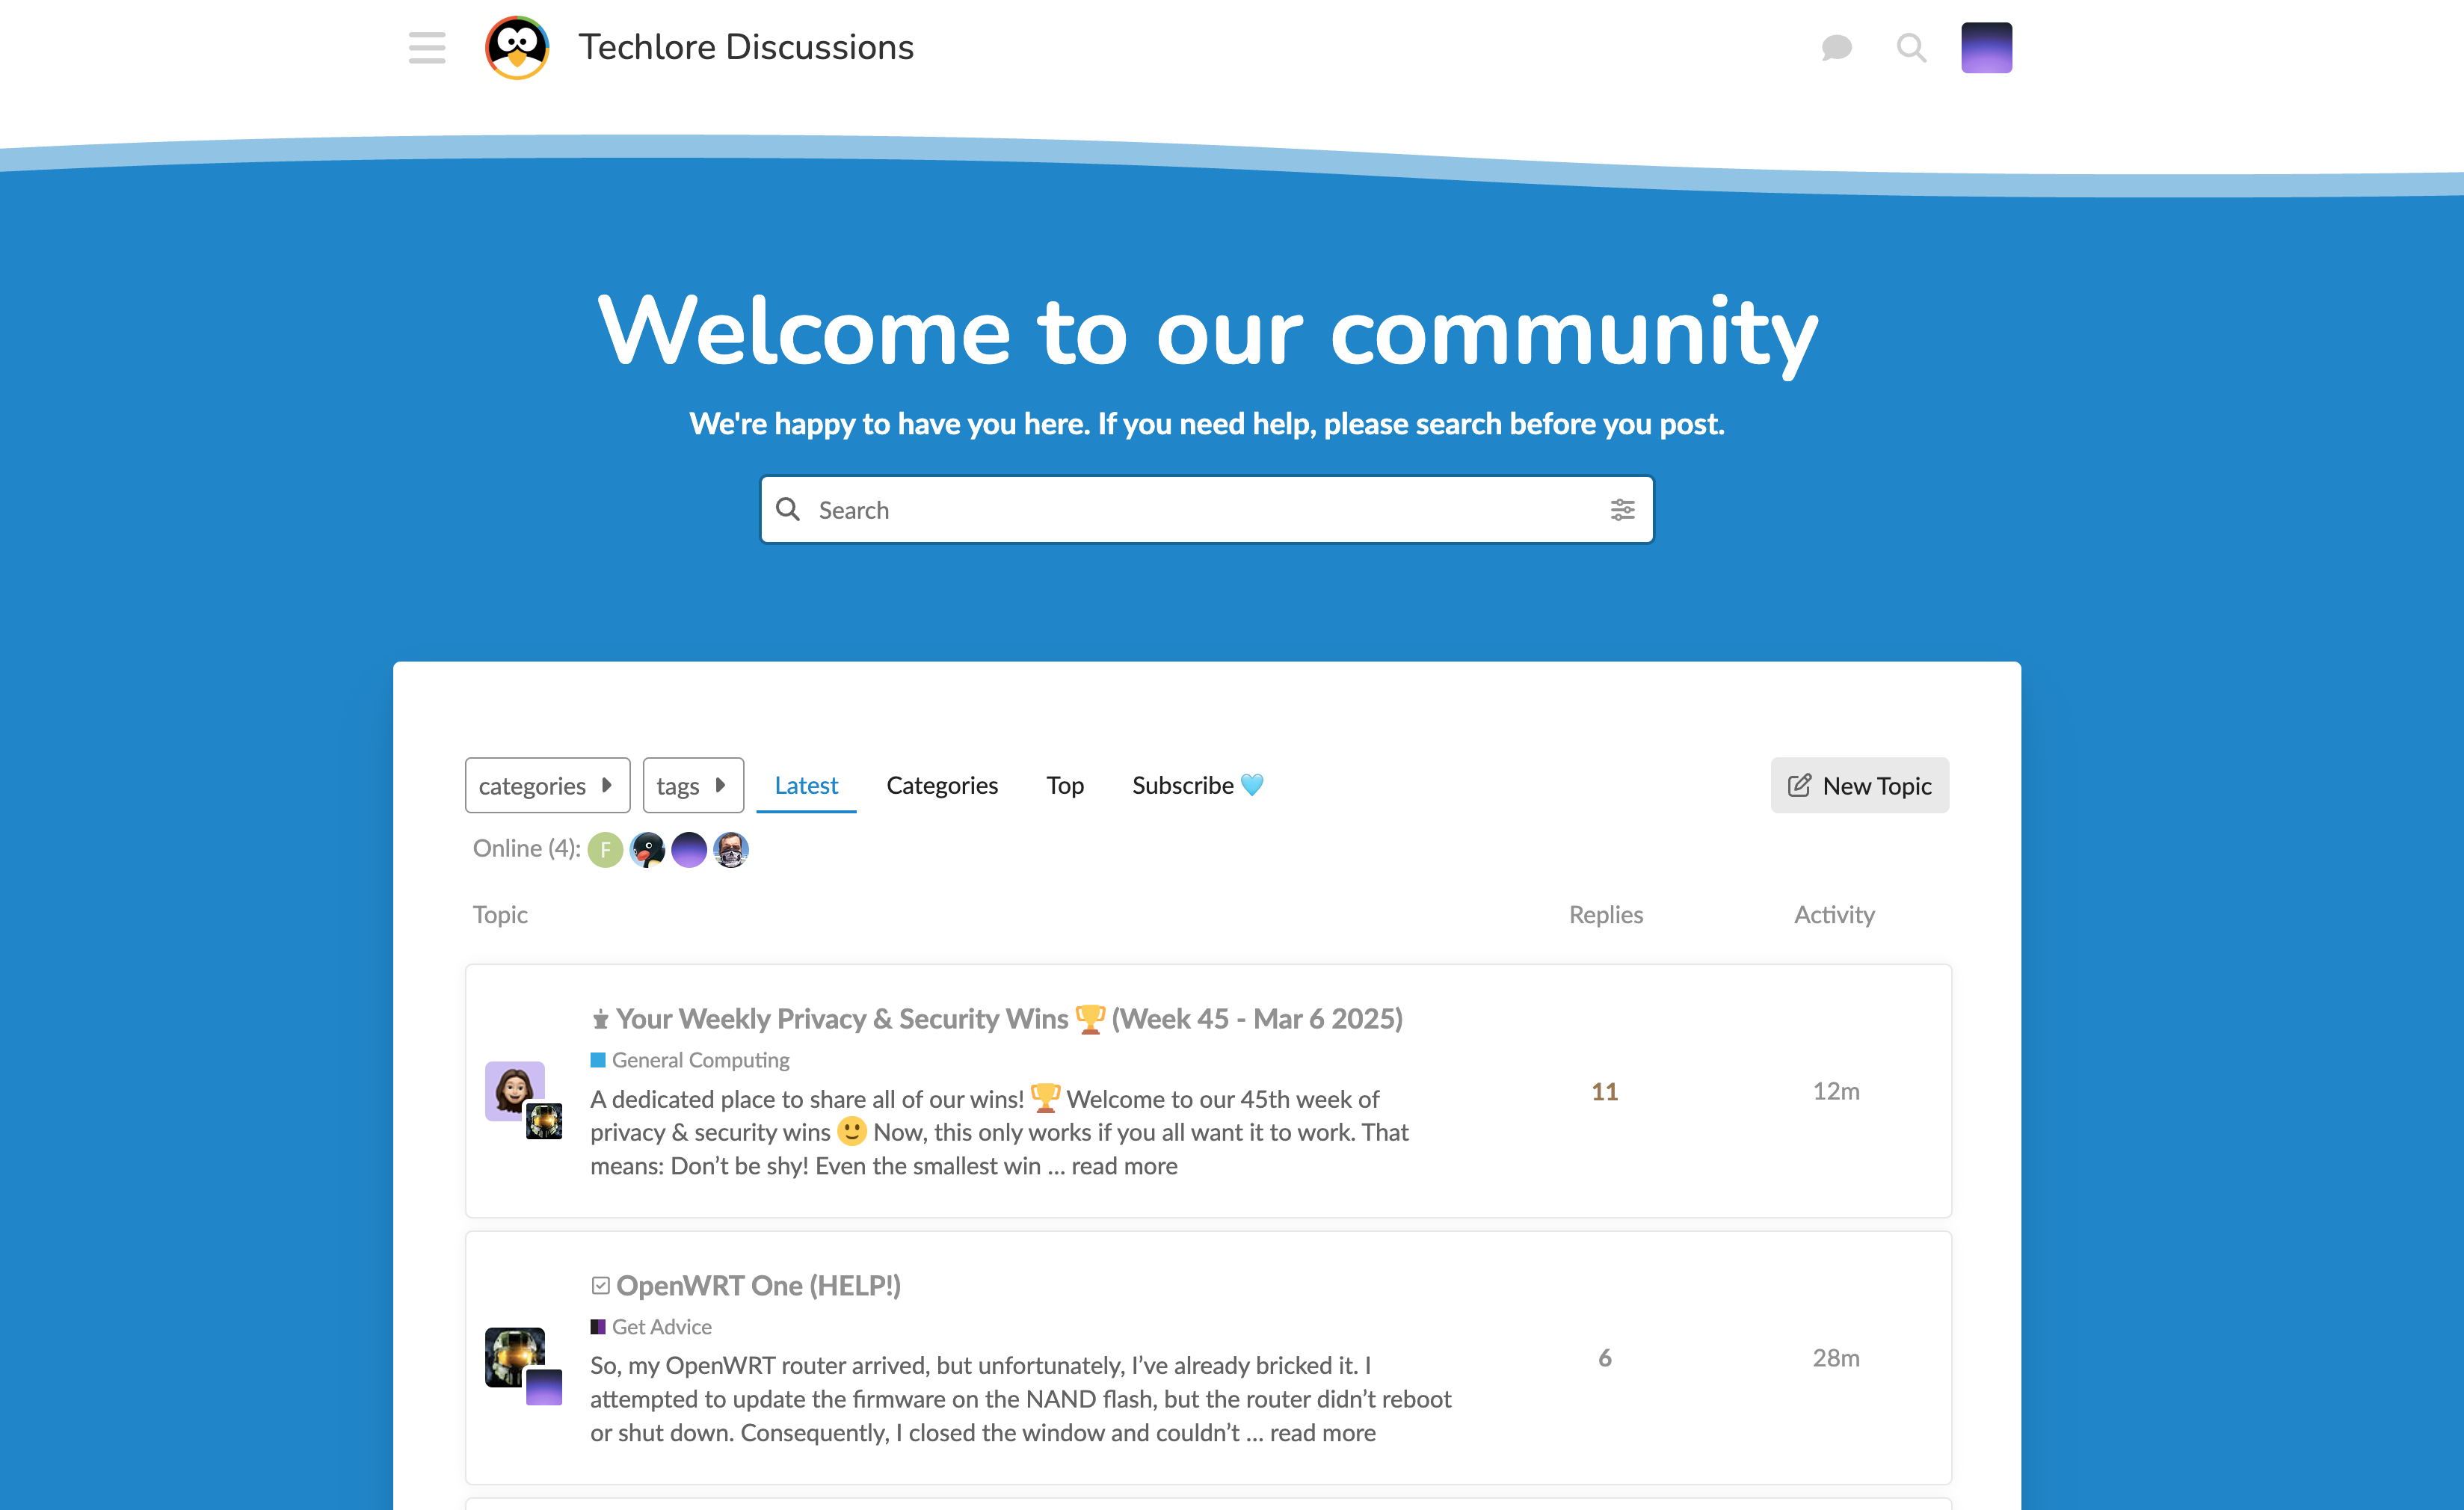The width and height of the screenshot is (2464, 1510).
Task: Click the General Computing category badge
Action: point(699,1060)
